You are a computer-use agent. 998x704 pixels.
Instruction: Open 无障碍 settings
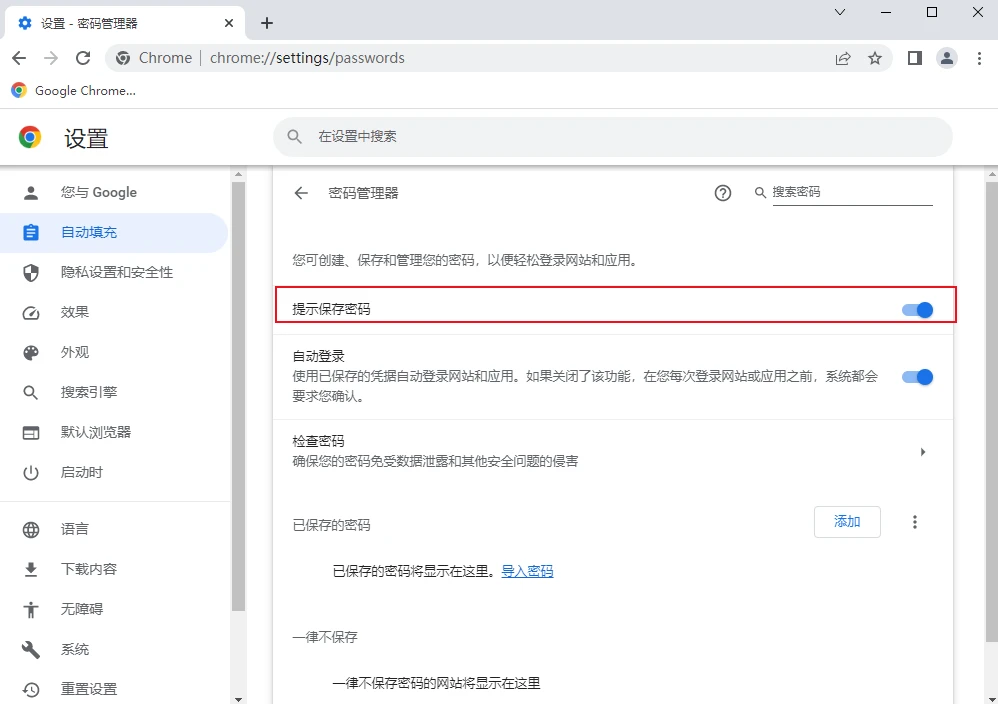click(x=114, y=609)
